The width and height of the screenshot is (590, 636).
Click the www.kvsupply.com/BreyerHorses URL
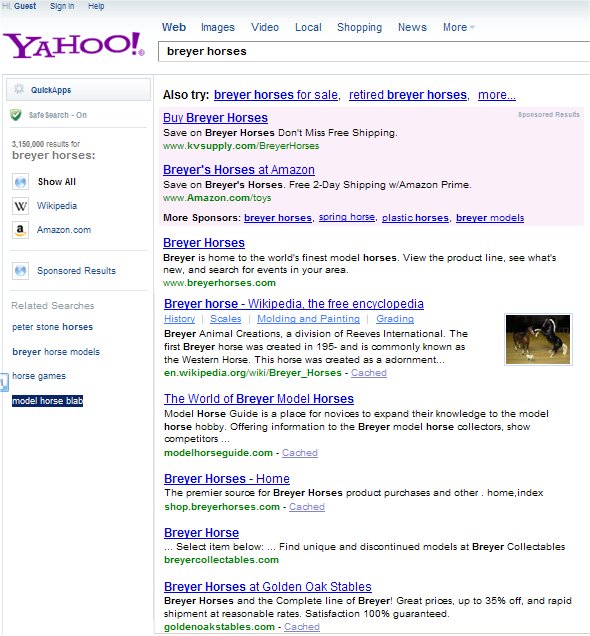(241, 146)
